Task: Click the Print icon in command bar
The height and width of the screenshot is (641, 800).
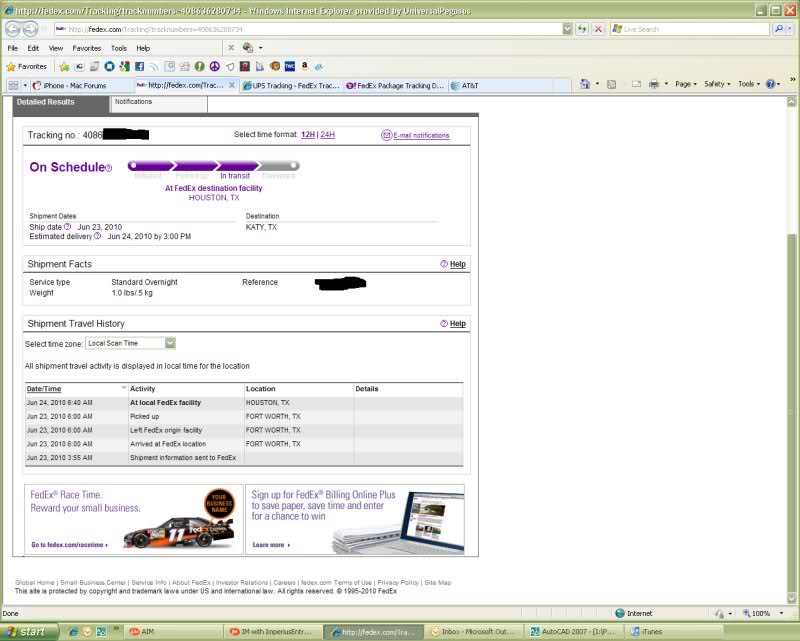Action: 654,84
